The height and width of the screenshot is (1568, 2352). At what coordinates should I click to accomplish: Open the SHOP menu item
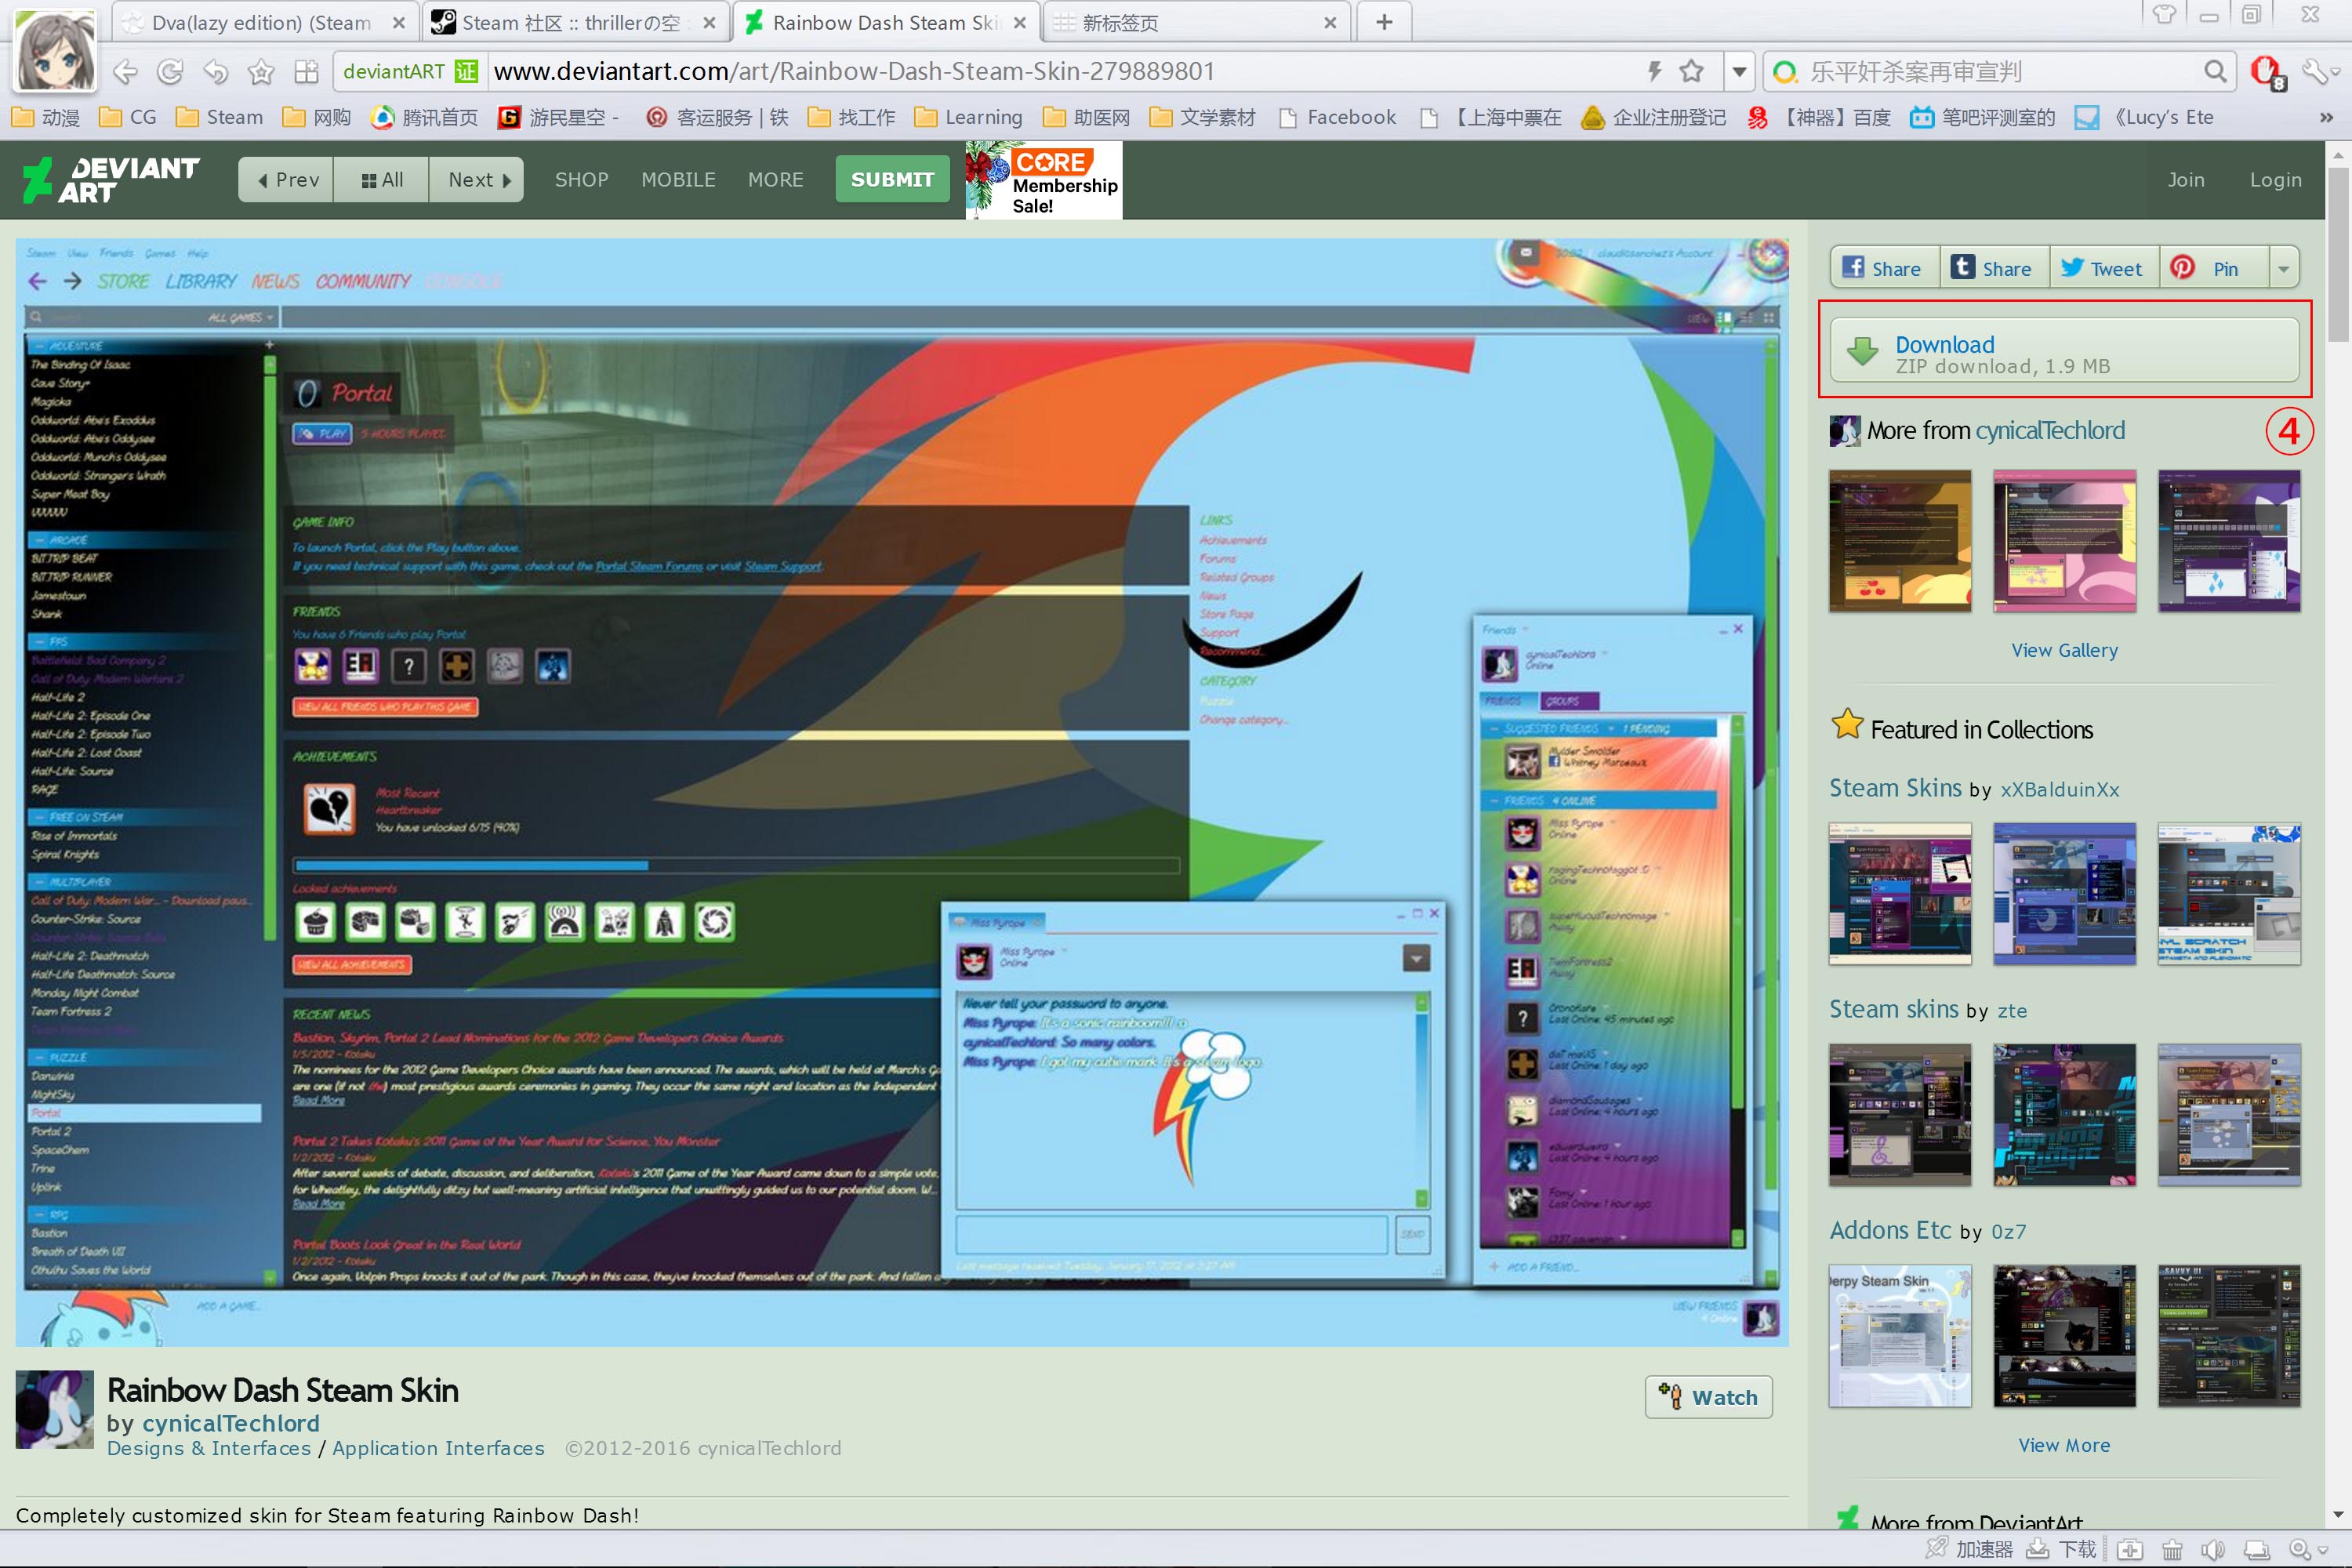pyautogui.click(x=581, y=180)
